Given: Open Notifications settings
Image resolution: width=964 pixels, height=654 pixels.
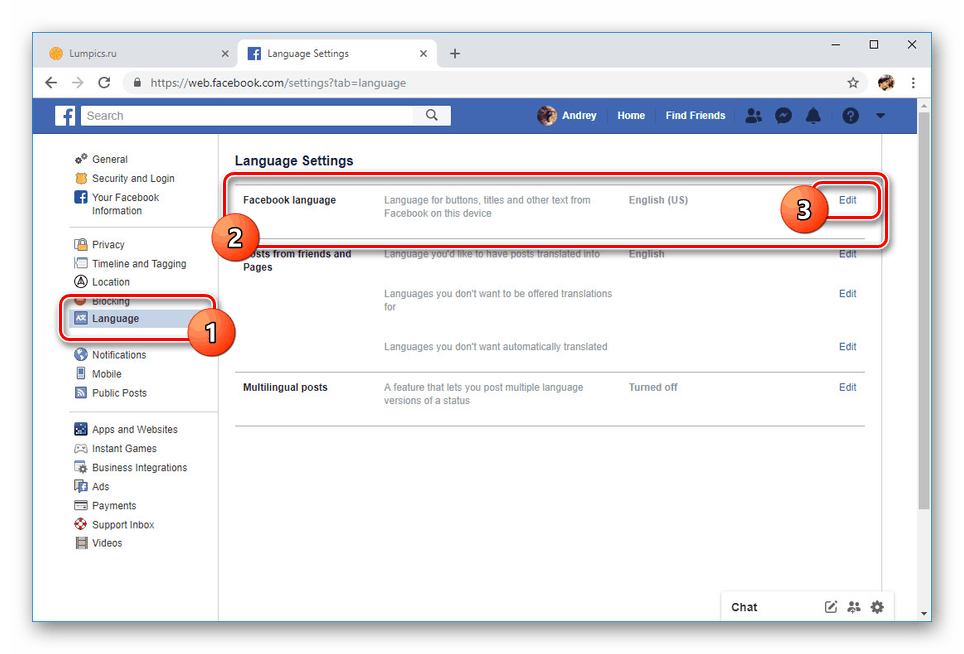Looking at the screenshot, I should (x=119, y=355).
